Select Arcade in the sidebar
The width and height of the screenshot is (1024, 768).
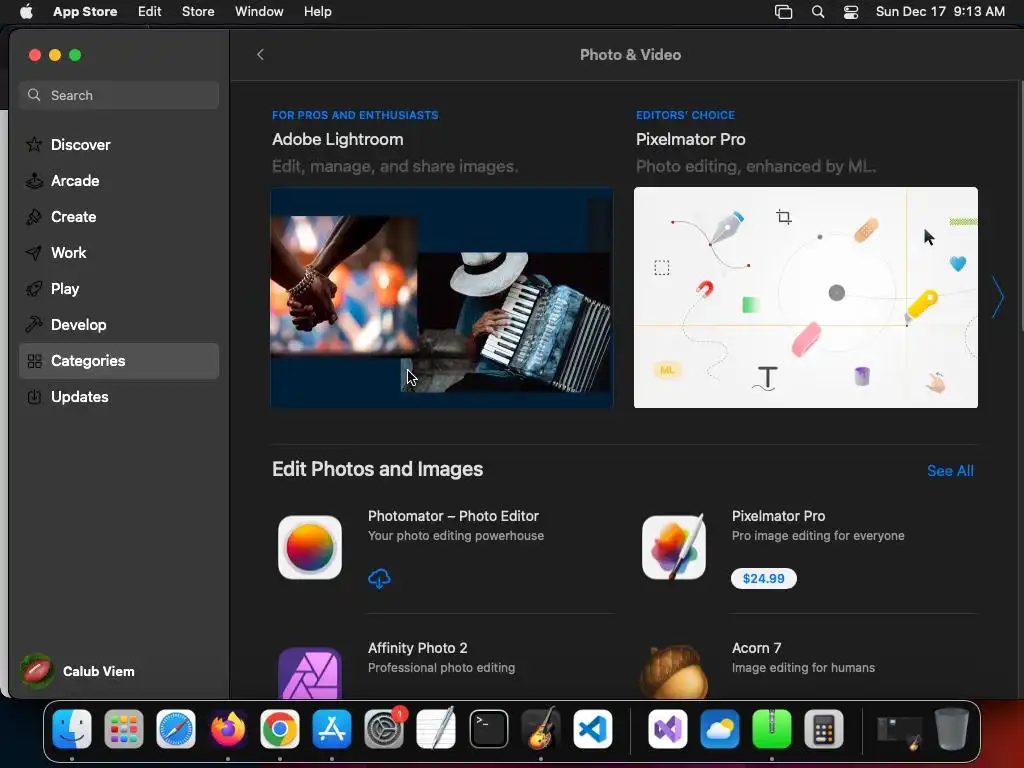pyautogui.click(x=119, y=181)
